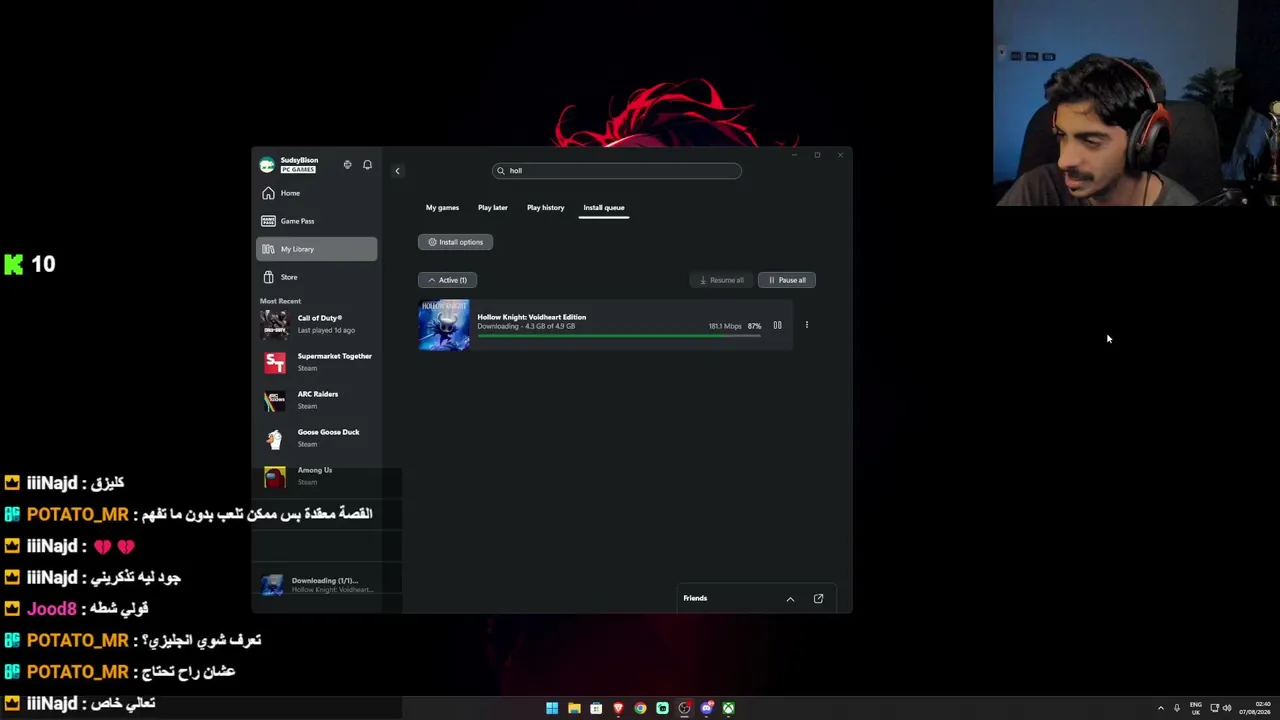
Task: Open Game Pass in the sidebar
Action: pyautogui.click(x=317, y=221)
